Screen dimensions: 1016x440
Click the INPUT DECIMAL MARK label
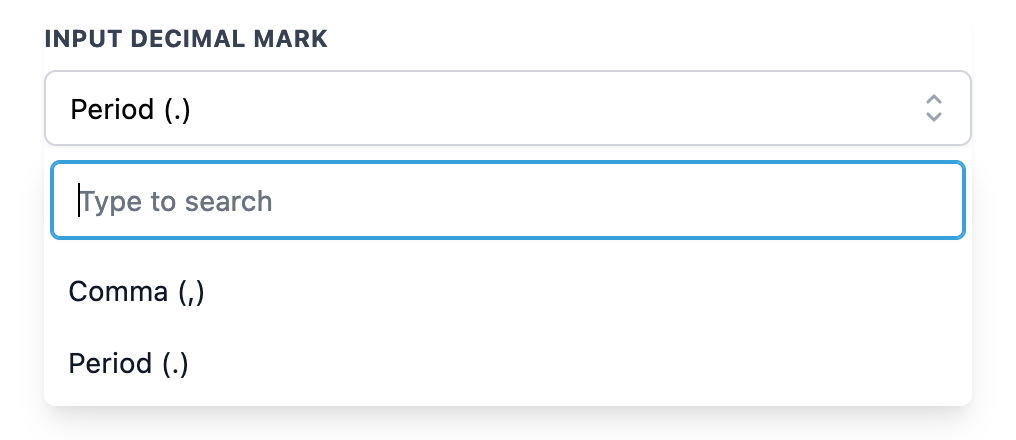point(186,39)
